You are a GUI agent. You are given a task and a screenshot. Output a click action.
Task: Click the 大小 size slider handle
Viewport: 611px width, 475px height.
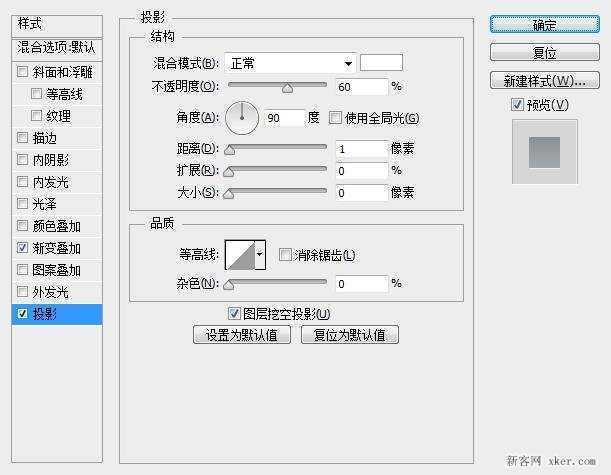229,194
